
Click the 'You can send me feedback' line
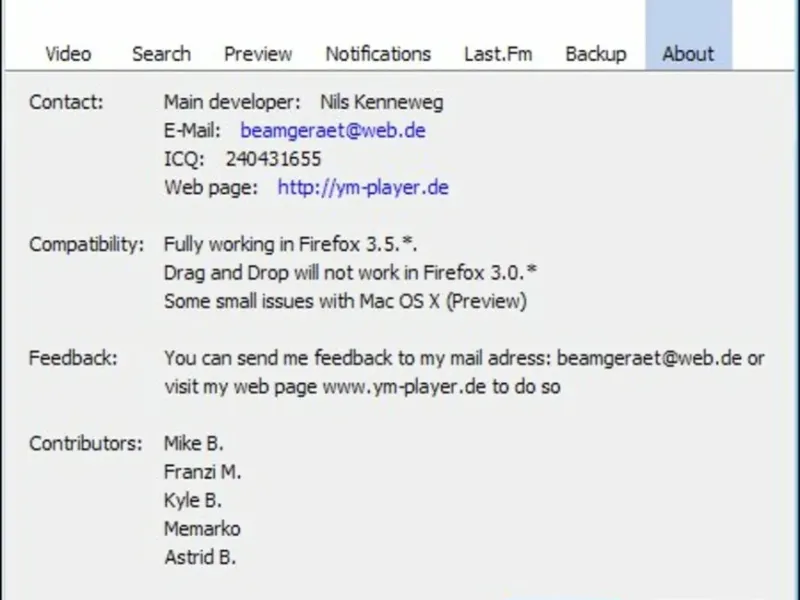click(x=464, y=358)
